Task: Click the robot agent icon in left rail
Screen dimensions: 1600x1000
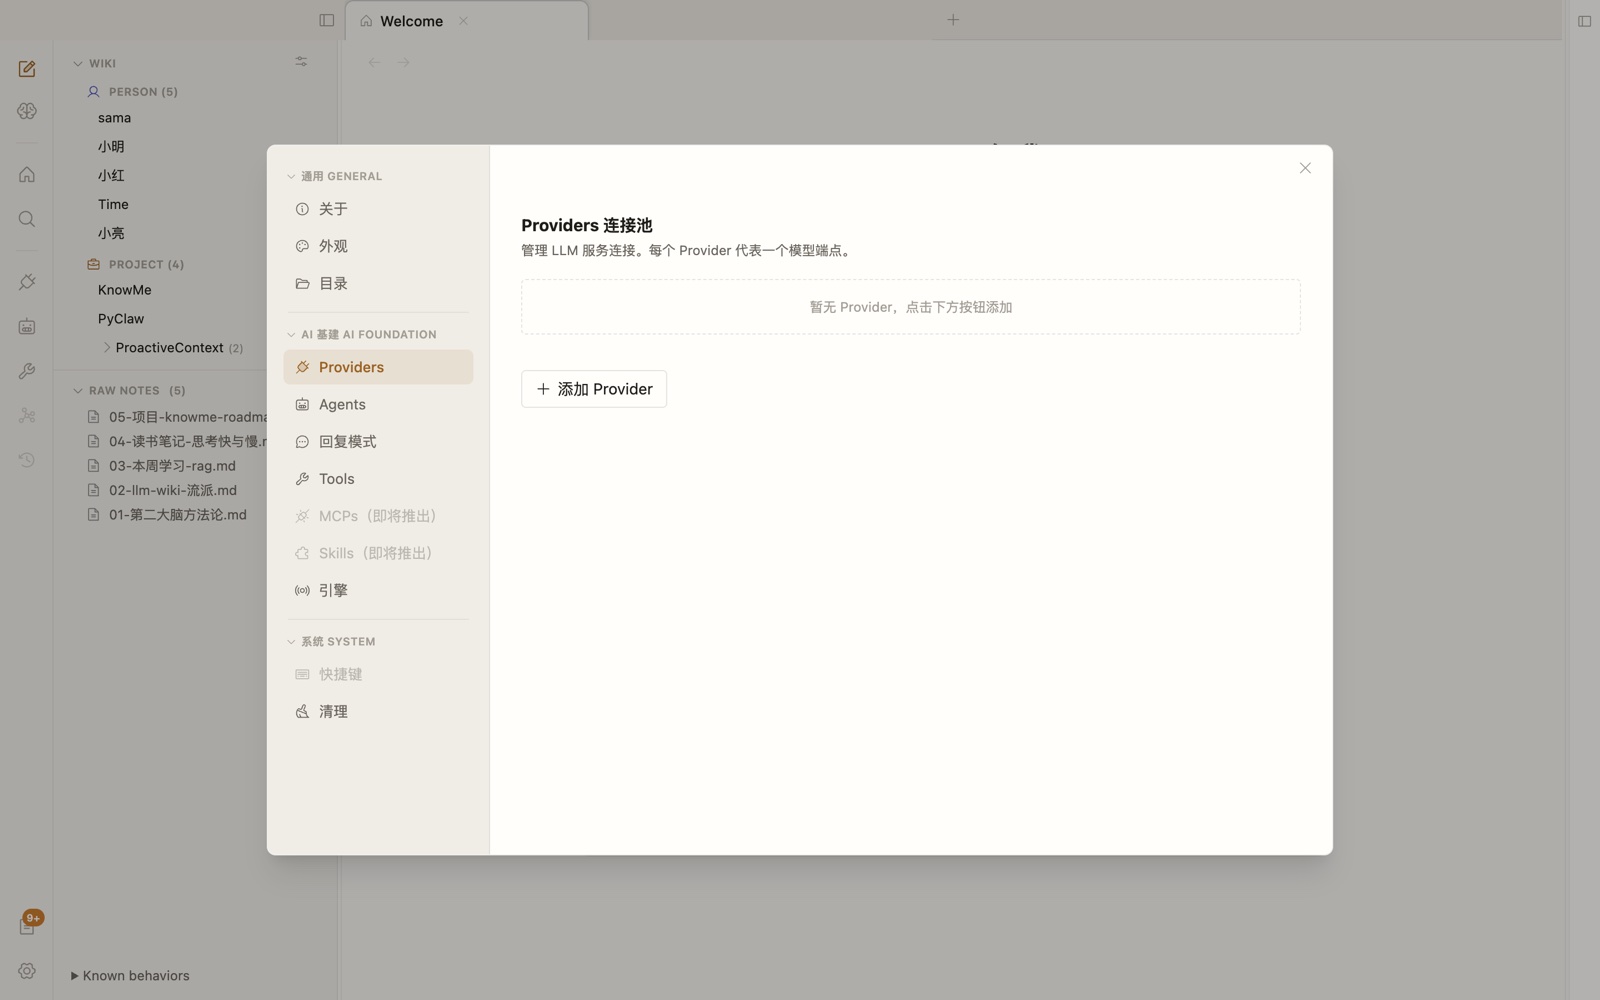Action: (27, 327)
